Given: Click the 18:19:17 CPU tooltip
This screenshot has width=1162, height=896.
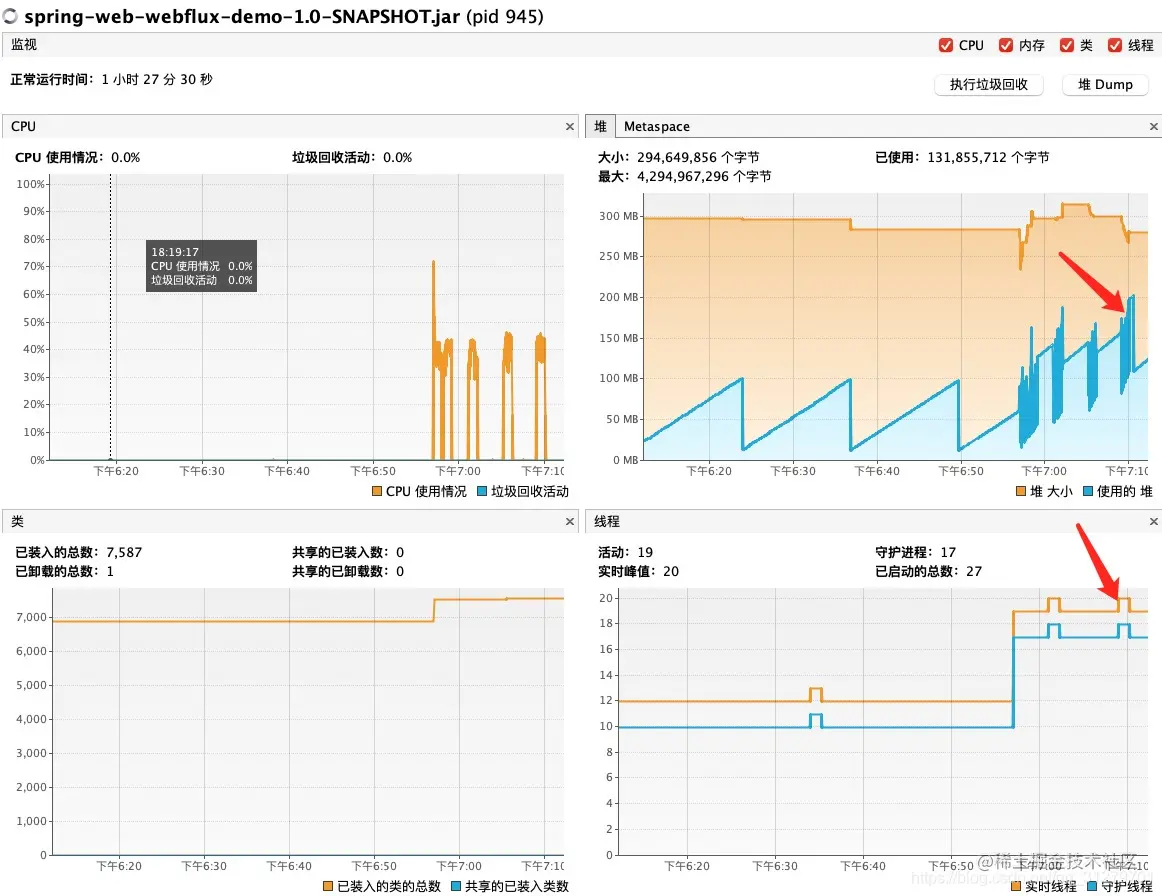Looking at the screenshot, I should (202, 265).
